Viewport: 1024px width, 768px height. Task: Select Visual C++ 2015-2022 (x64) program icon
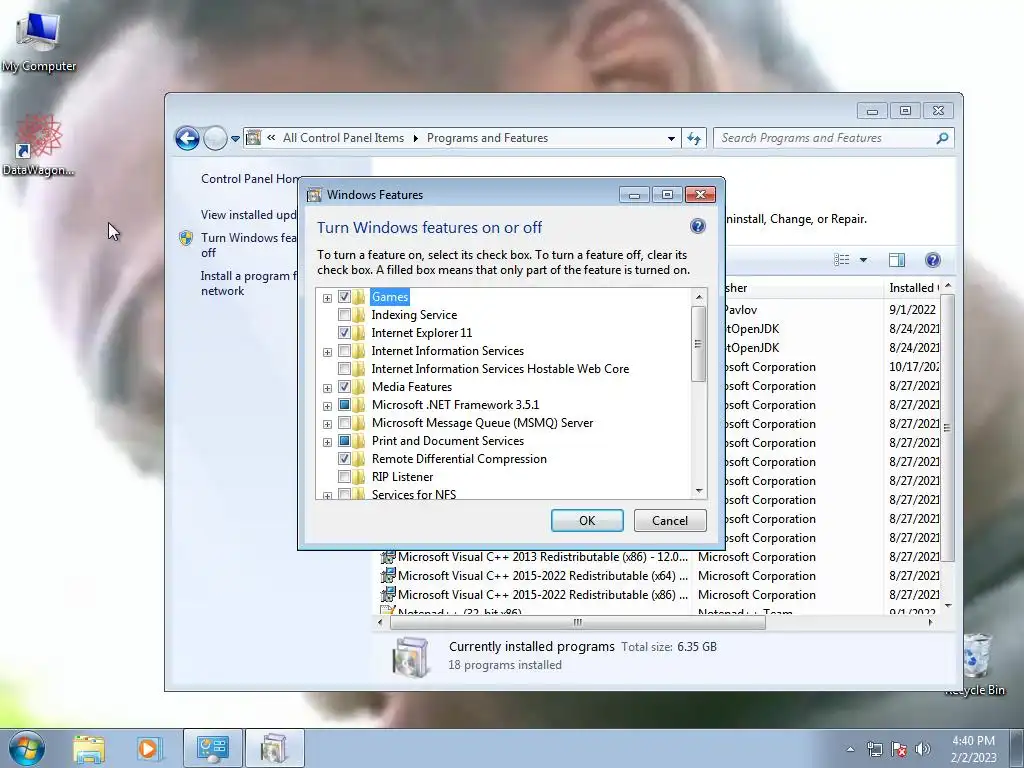(x=388, y=576)
